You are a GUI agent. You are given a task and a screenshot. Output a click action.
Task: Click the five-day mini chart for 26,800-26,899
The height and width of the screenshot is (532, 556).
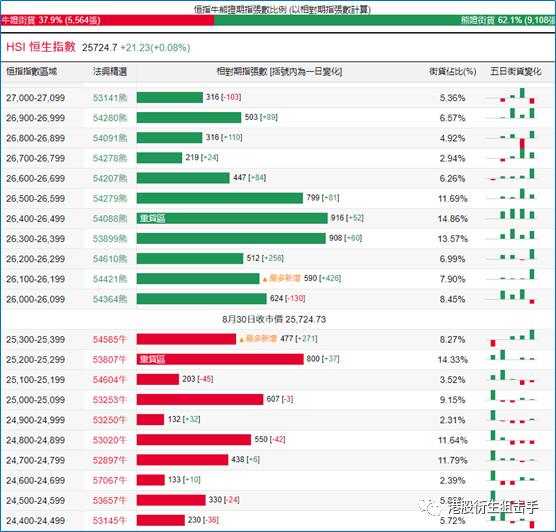pyautogui.click(x=512, y=137)
